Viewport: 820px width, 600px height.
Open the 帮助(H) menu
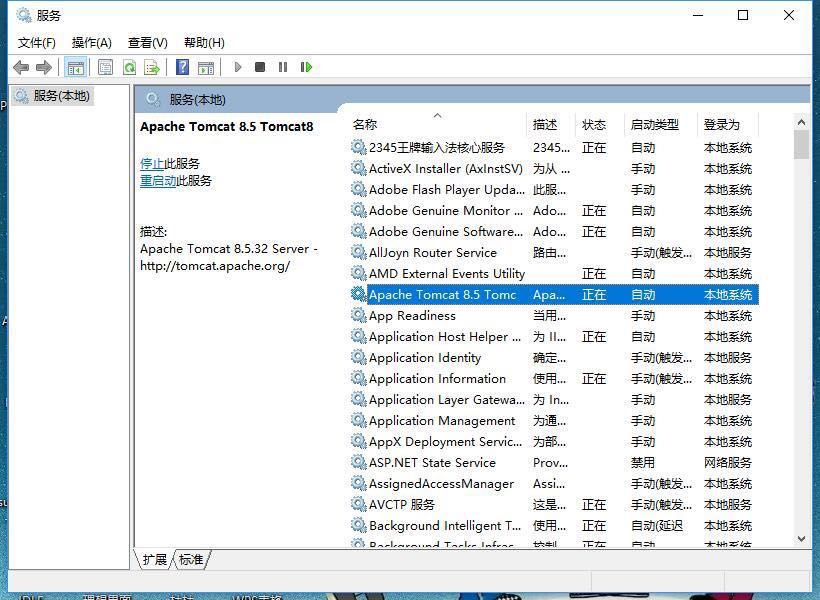(204, 42)
